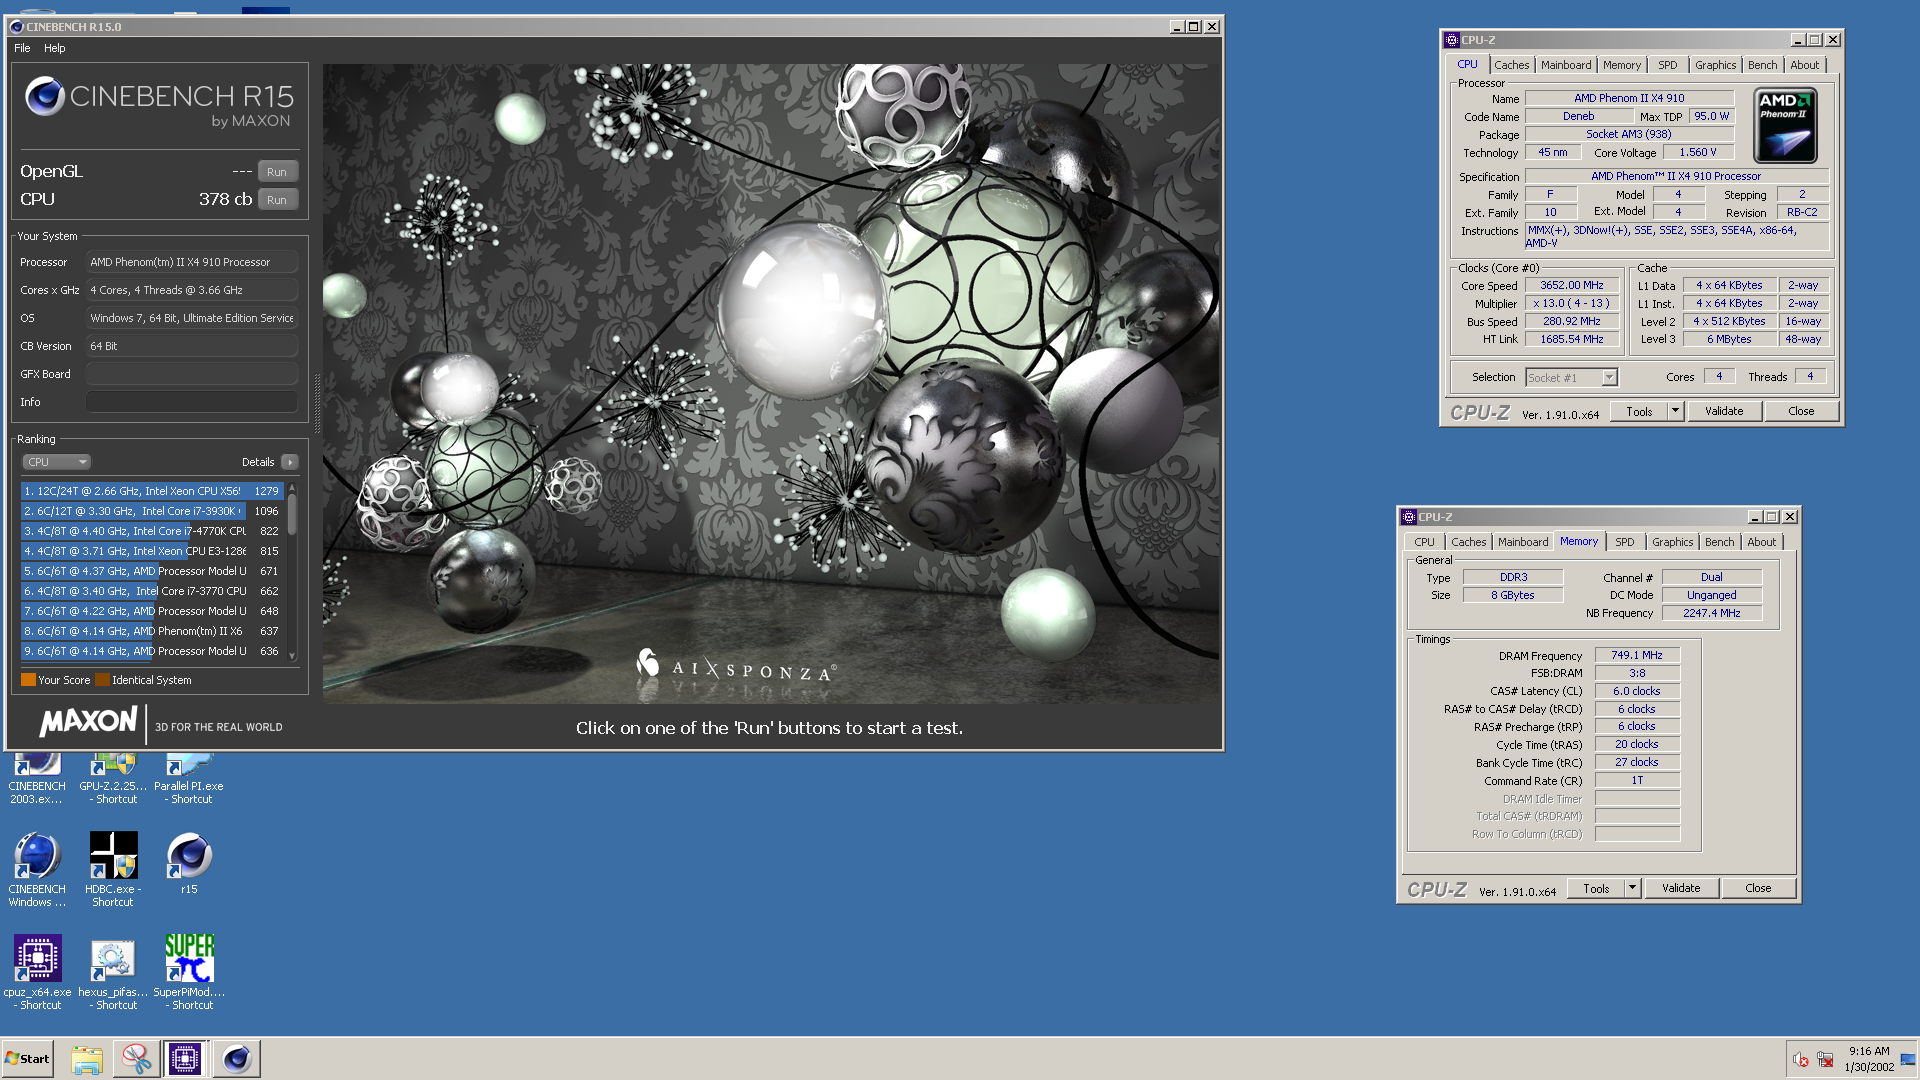The image size is (1920, 1080).
Task: Open About tab in upper CPU-Z
Action: point(1804,65)
